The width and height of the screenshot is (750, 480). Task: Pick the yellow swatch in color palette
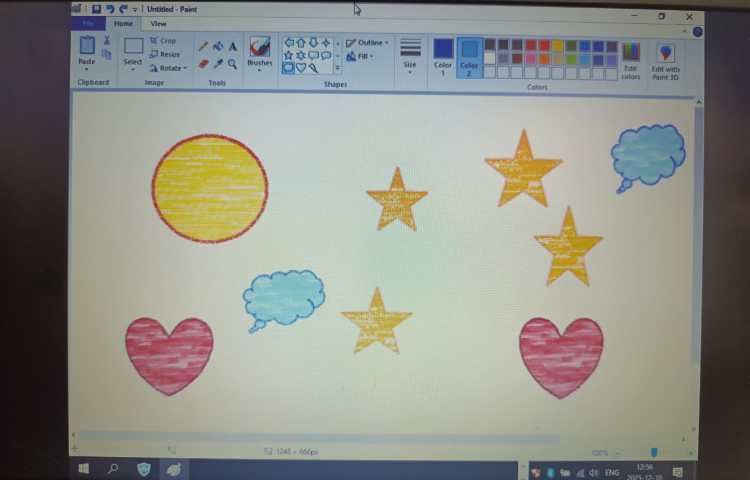(558, 45)
